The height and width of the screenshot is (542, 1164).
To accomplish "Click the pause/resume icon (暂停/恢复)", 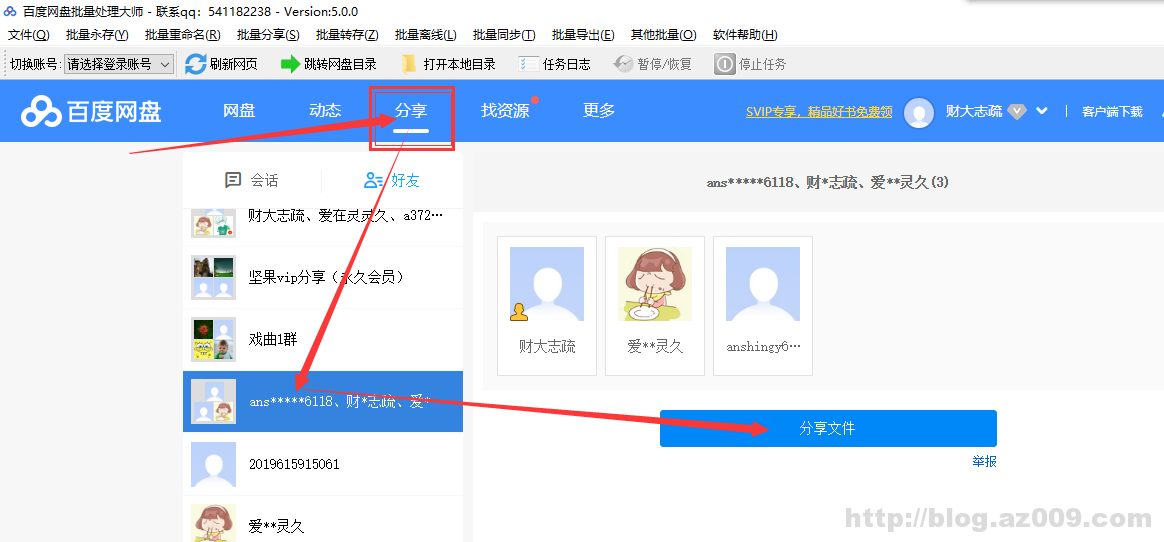I will click(623, 64).
